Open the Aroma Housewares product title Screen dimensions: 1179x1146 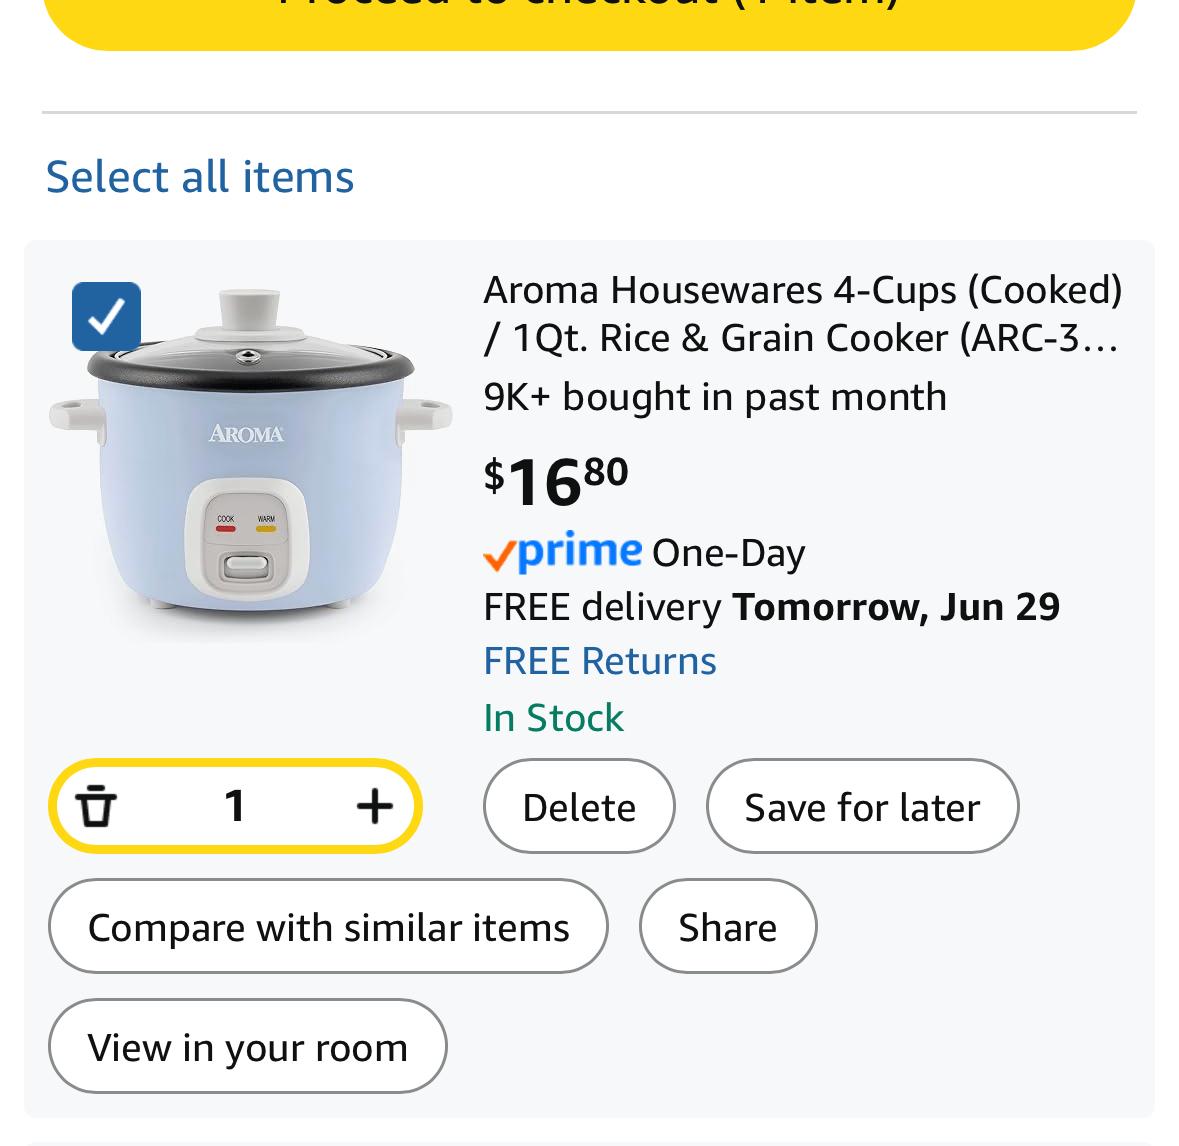point(803,314)
